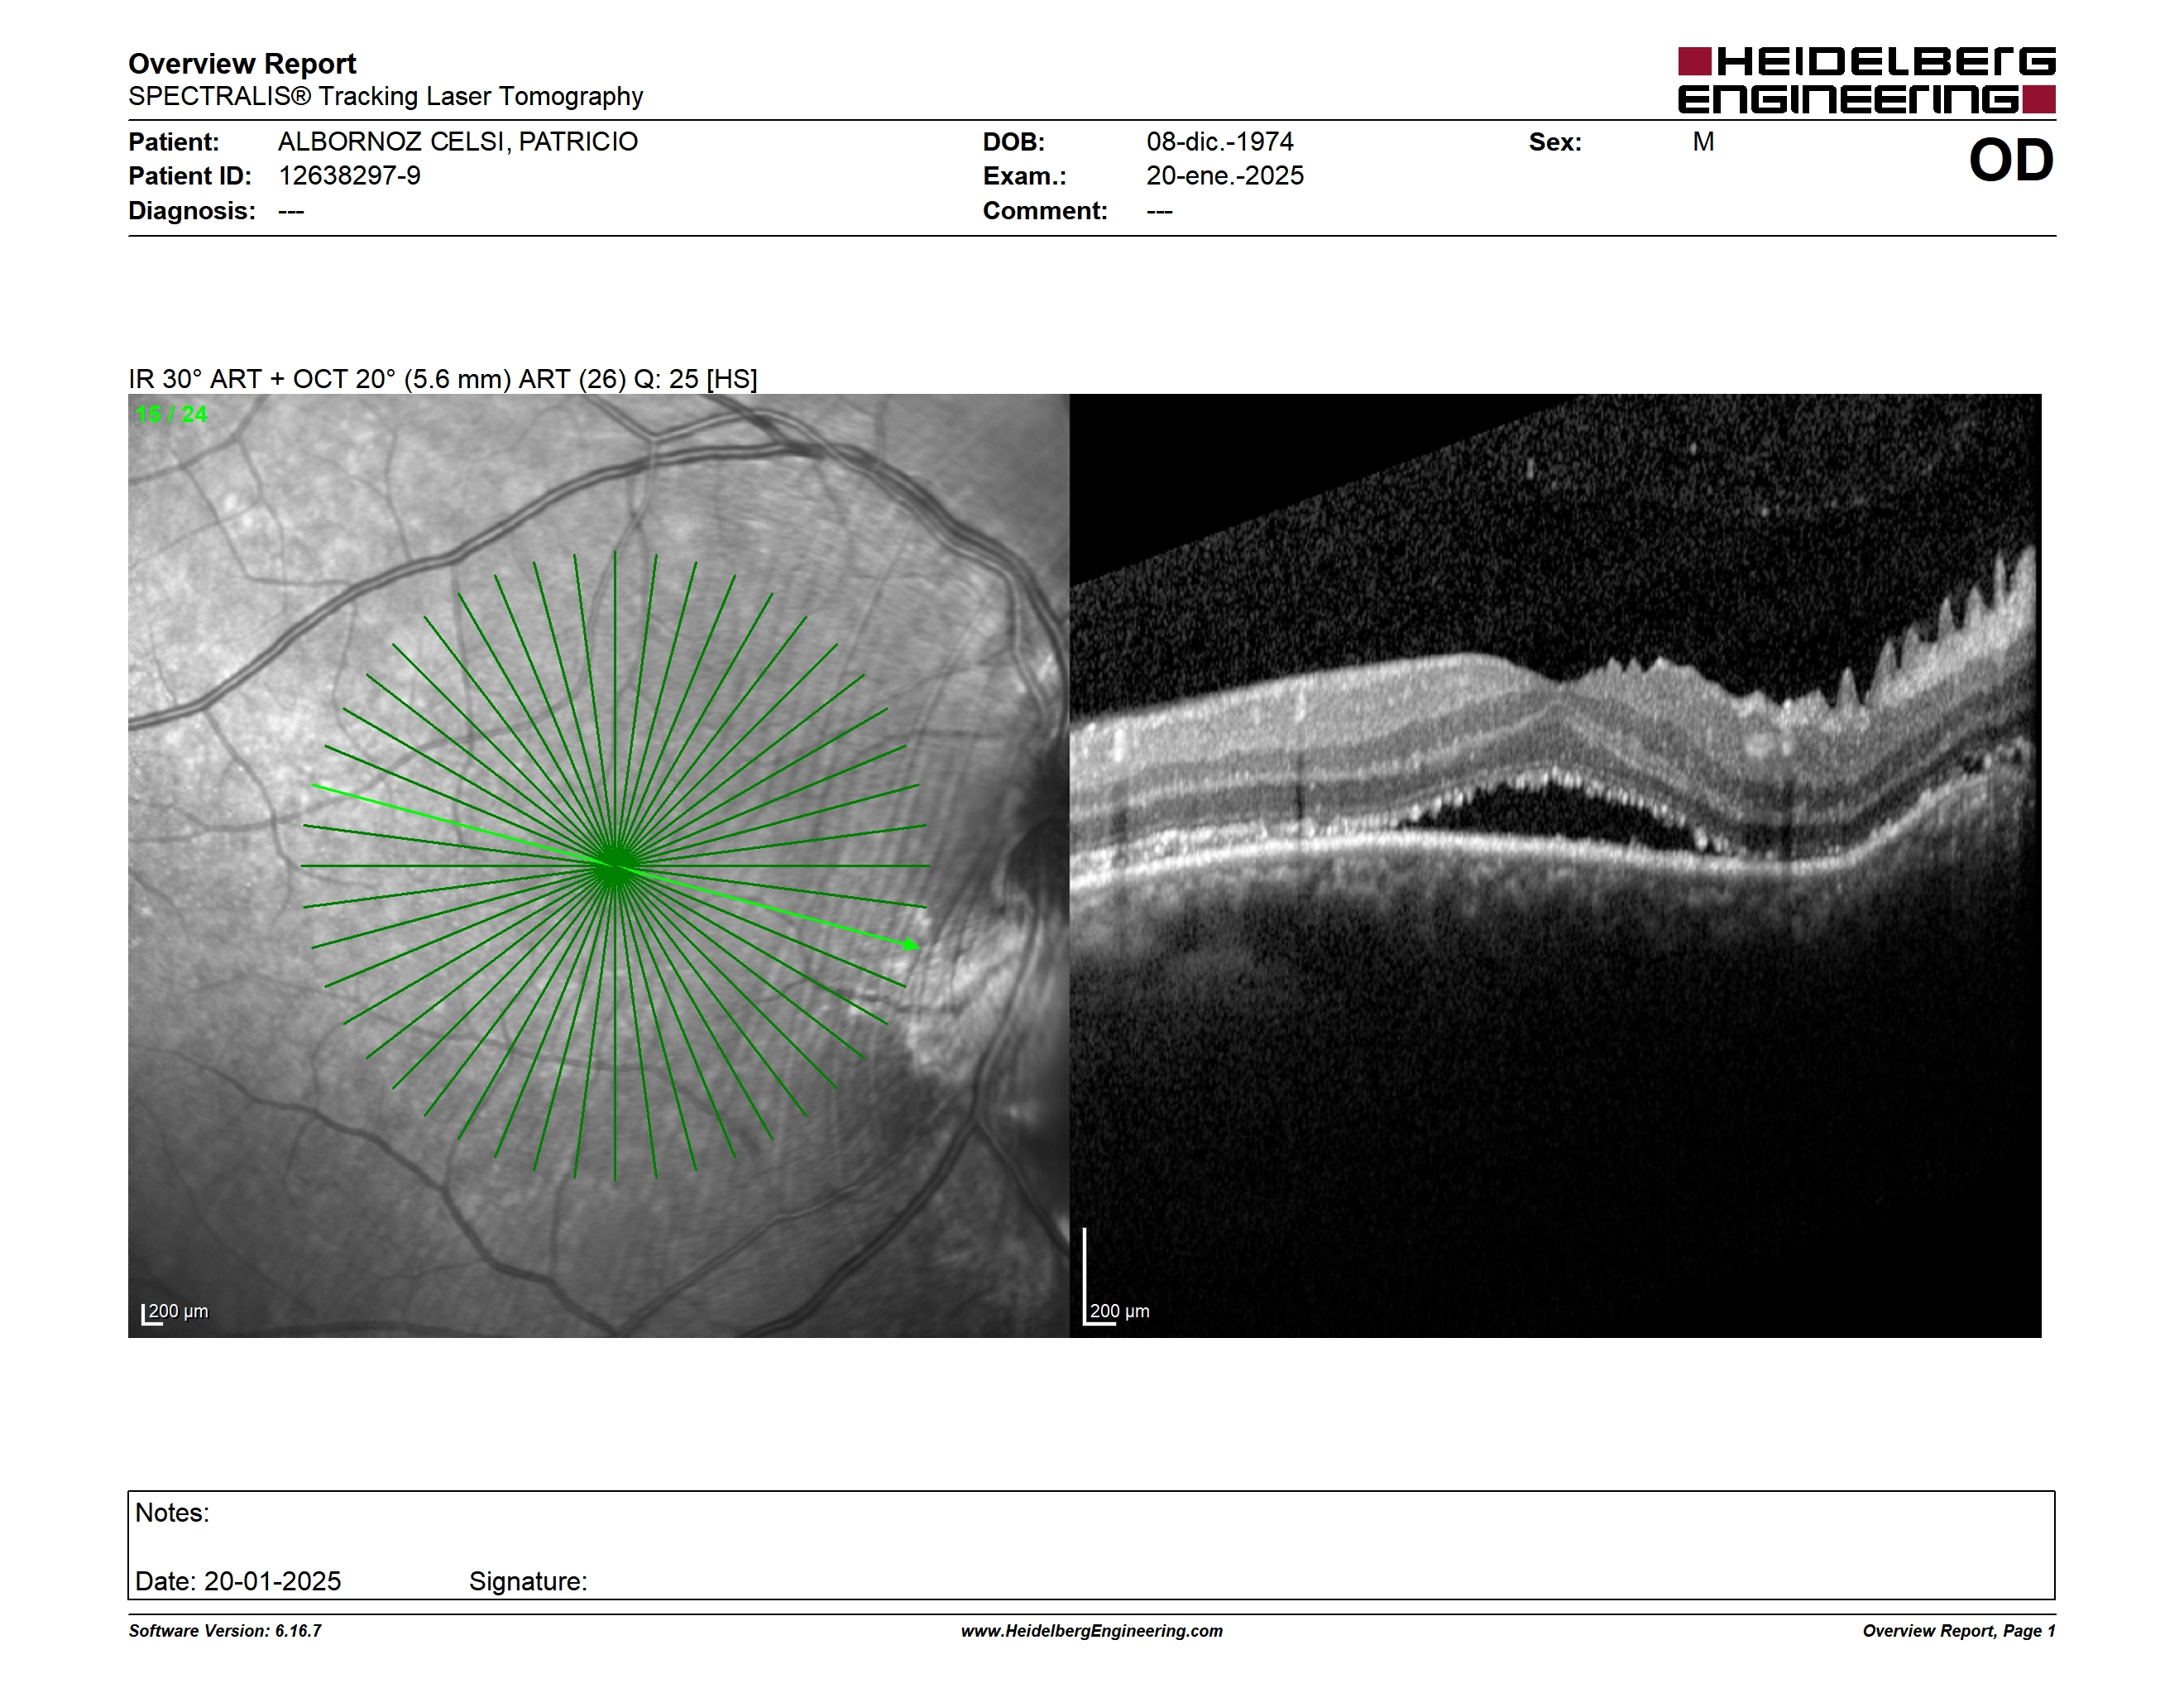Click 'Overview Report, Page 1' footer
Viewport: 2184px width, 1688px height.
[x=1959, y=1631]
